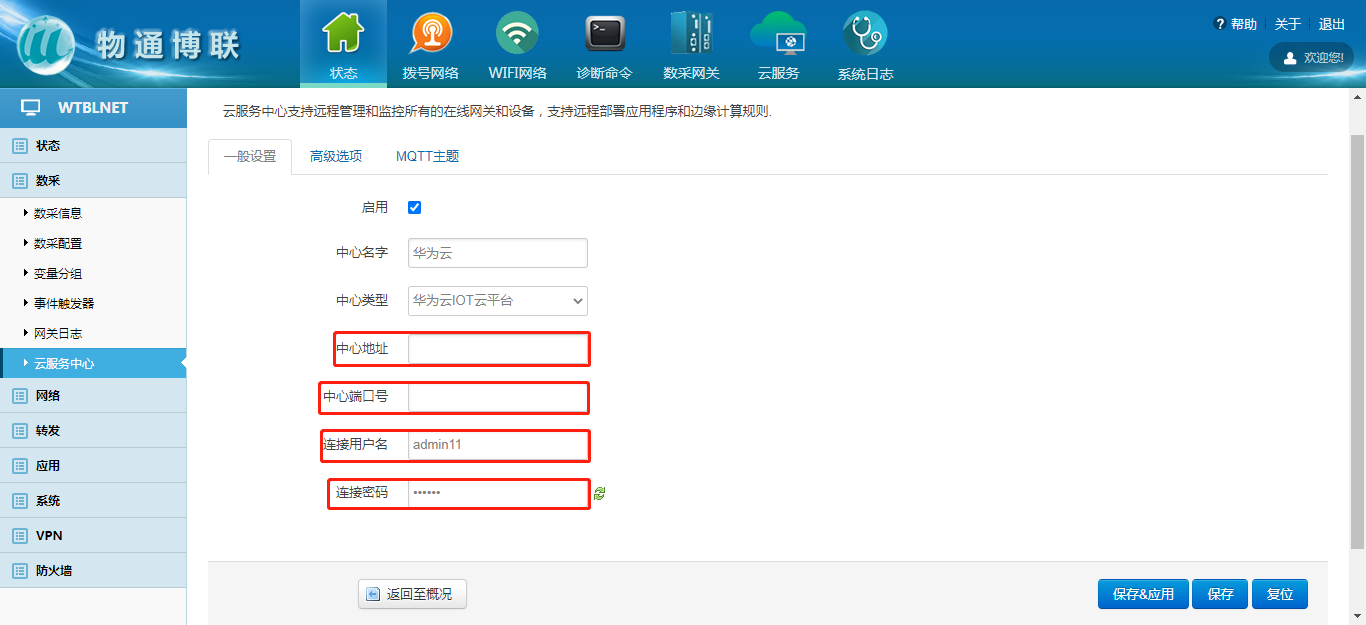Screen dimensions: 1366x625
Task: Click the 云服务 cloud icon
Action: click(x=778, y=34)
